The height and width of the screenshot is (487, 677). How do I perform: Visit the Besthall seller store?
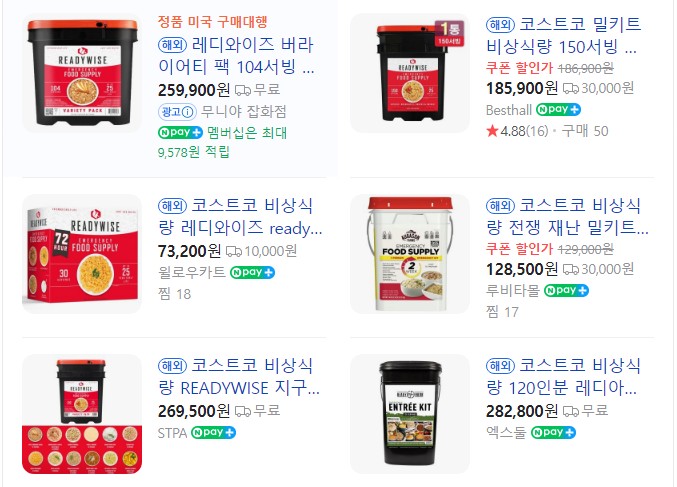[x=509, y=110]
